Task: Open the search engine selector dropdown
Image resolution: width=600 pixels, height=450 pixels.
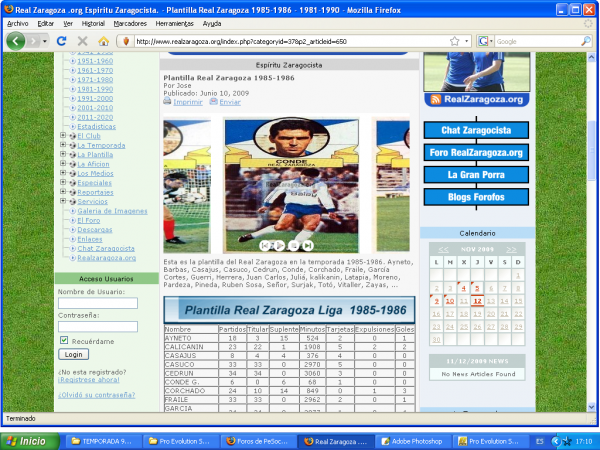Action: point(486,41)
